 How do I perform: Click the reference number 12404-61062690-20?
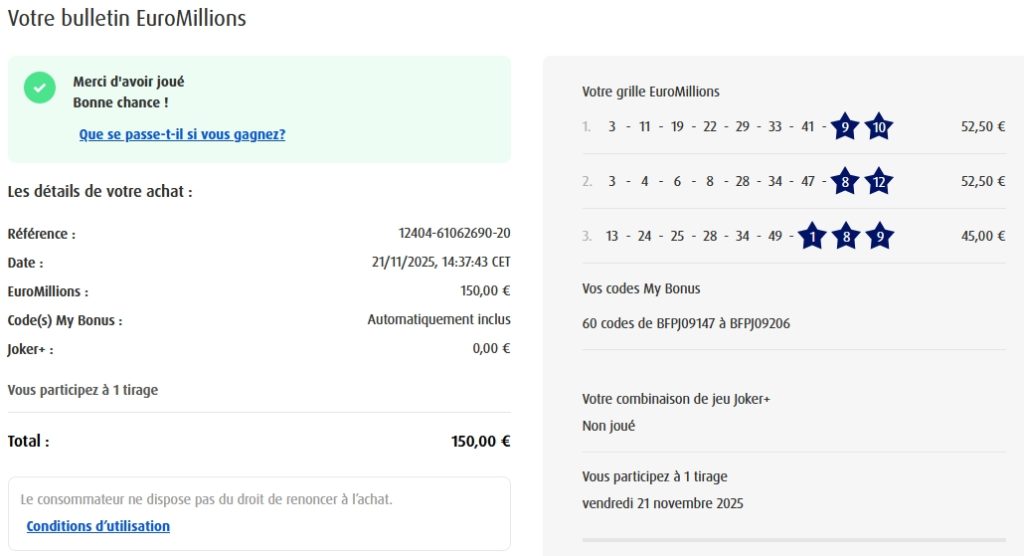(454, 234)
